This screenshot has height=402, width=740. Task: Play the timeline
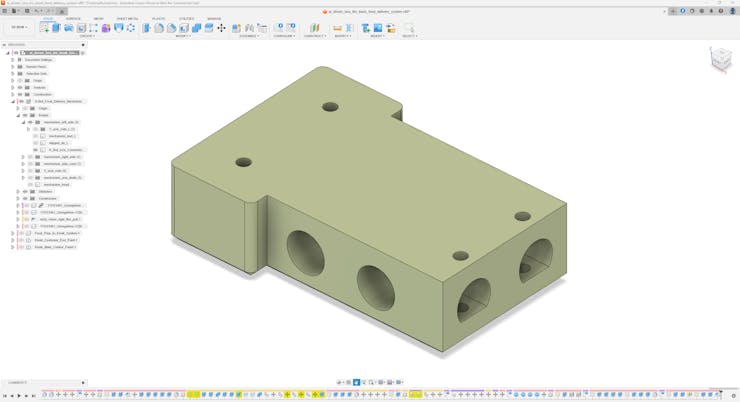pyautogui.click(x=19, y=395)
